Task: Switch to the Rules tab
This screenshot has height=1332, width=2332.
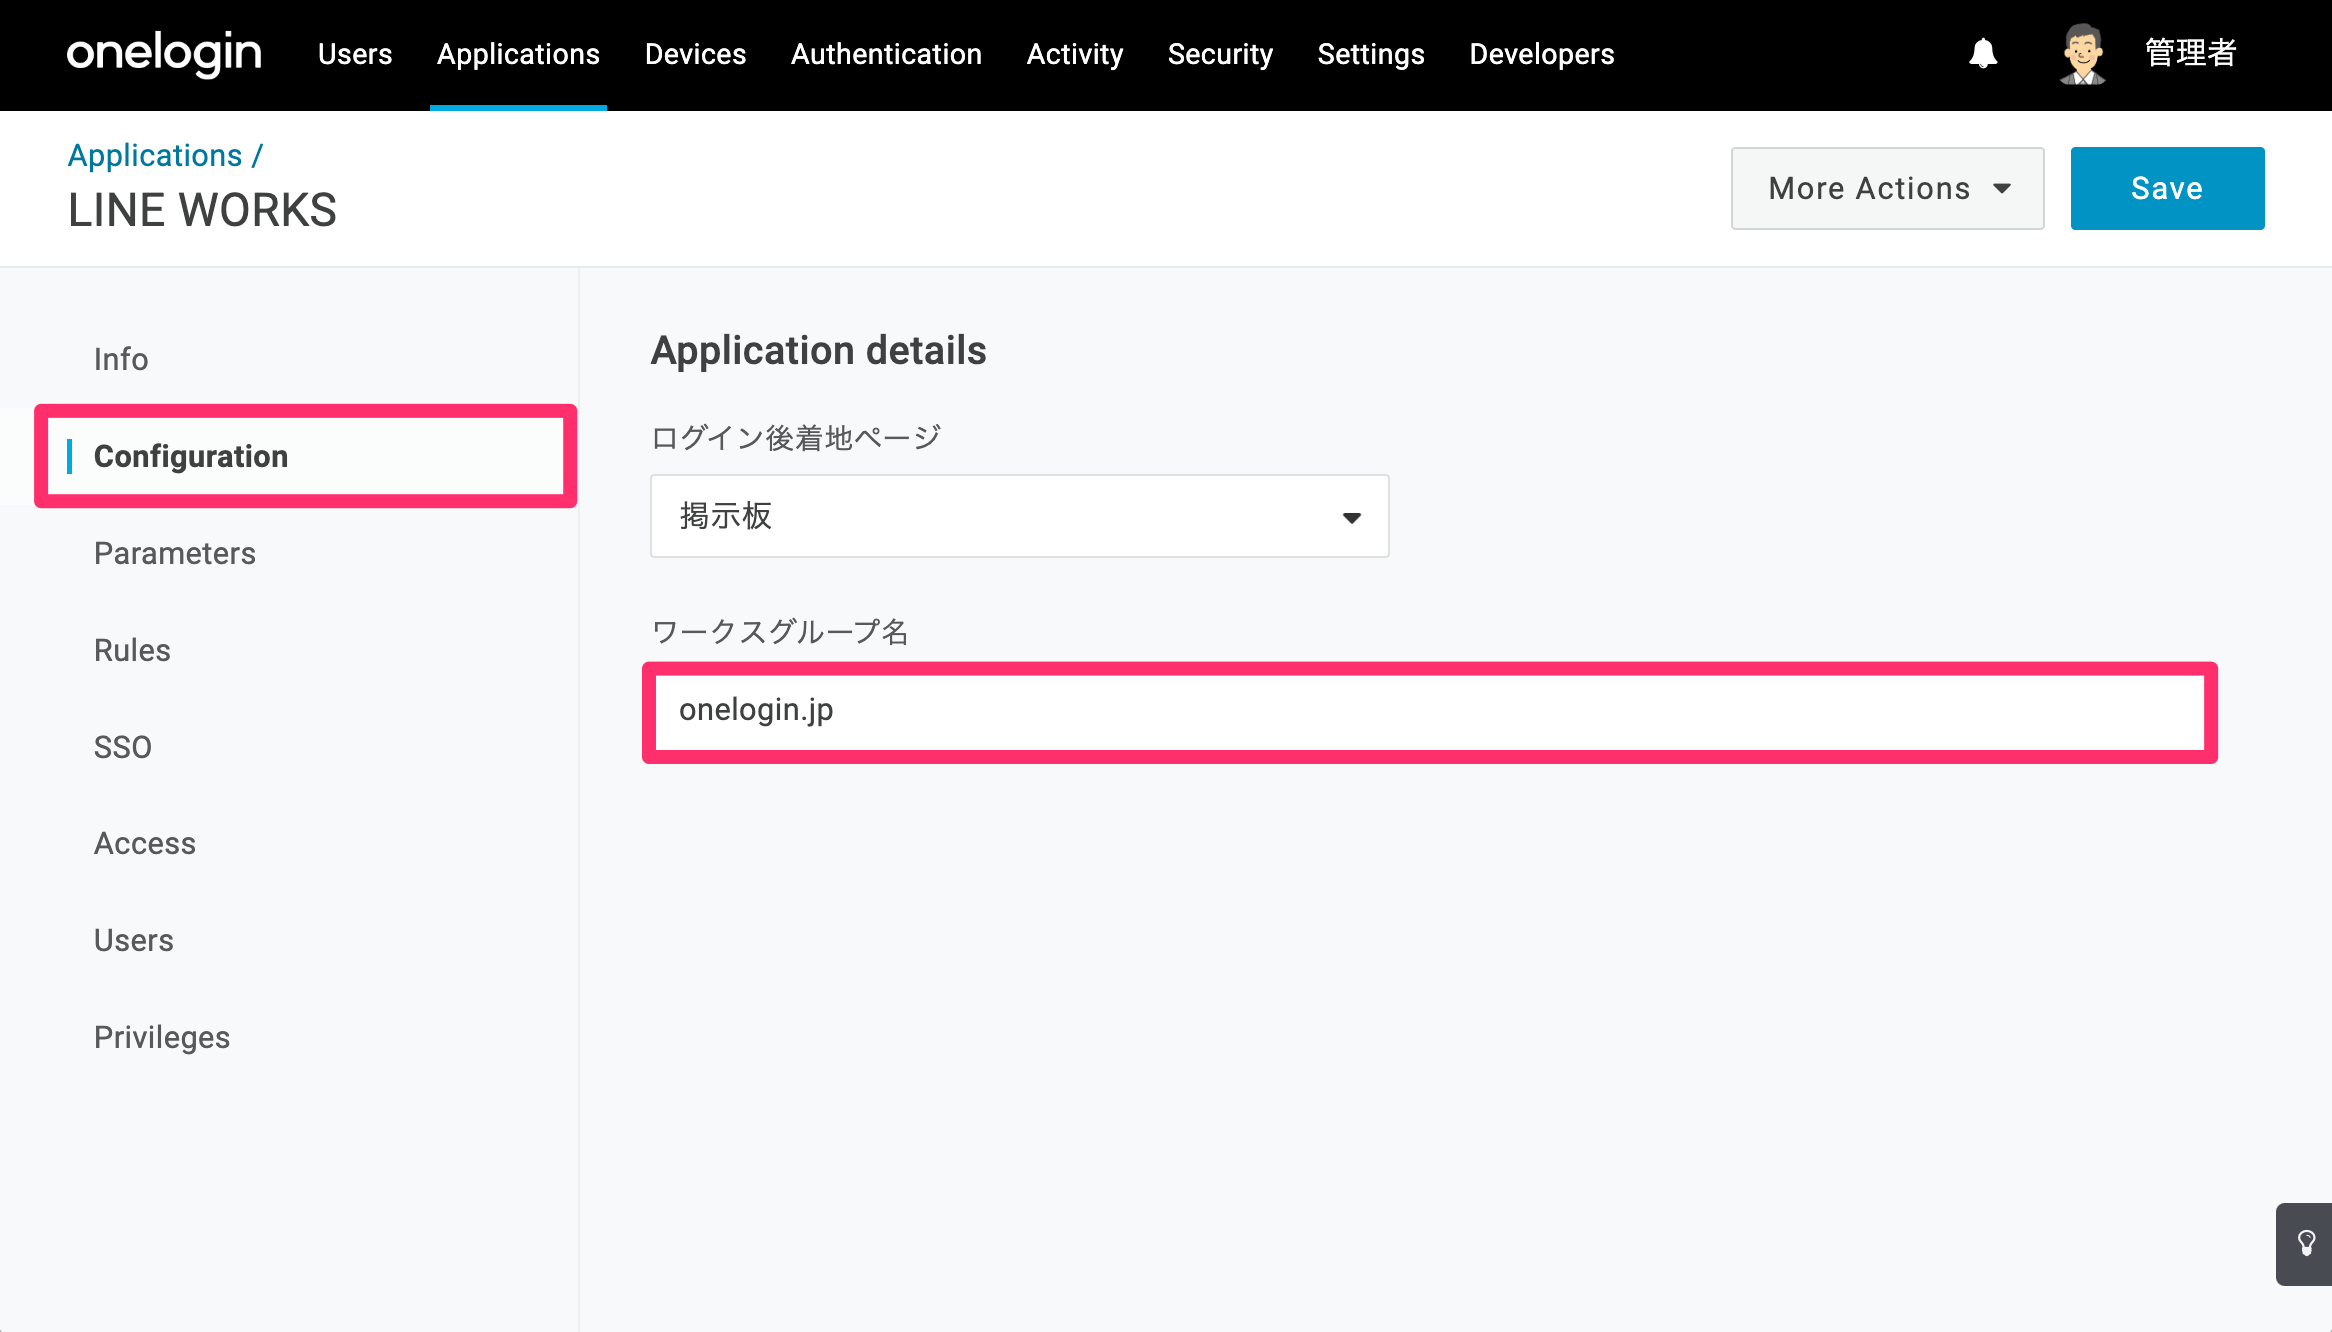Action: coord(132,650)
